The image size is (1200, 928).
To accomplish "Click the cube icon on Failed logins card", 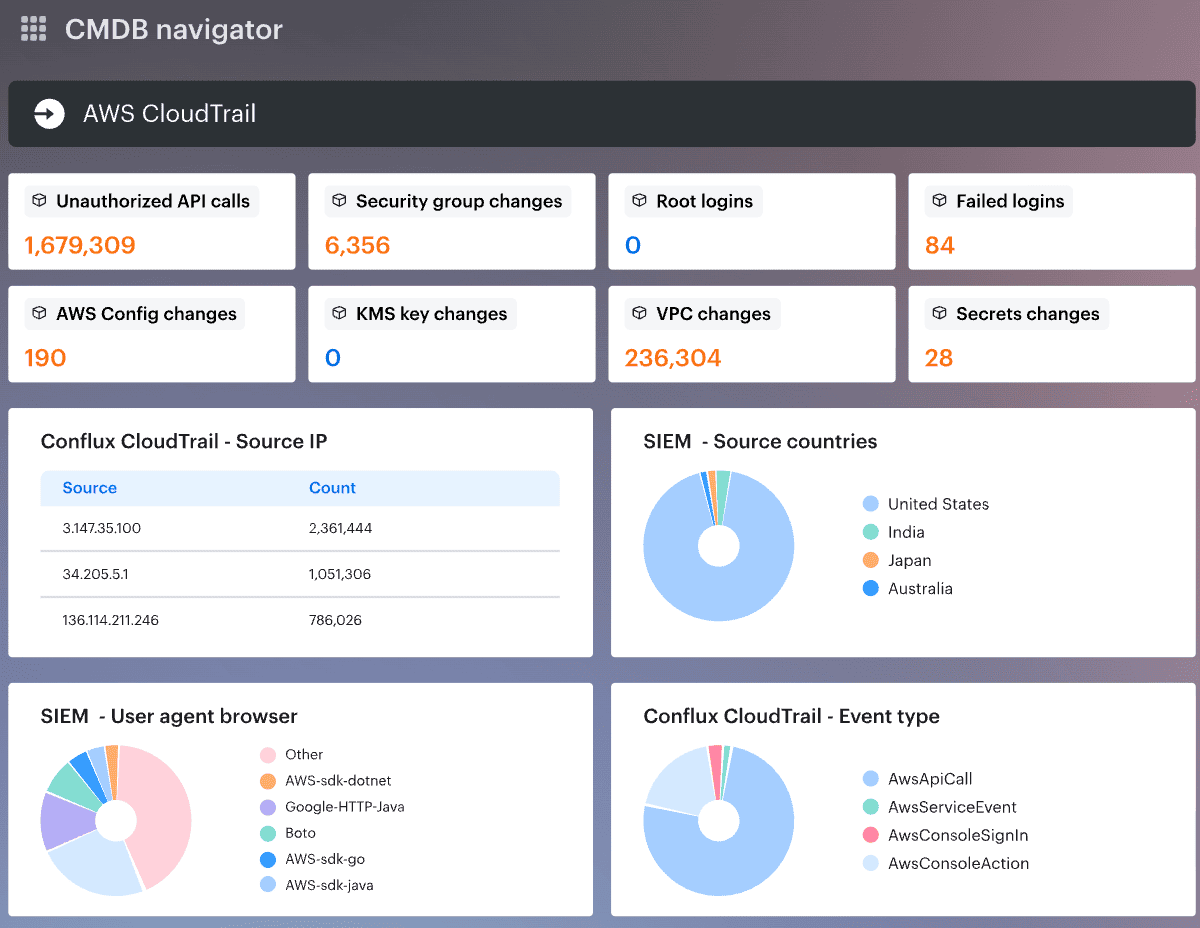I will pos(940,201).
